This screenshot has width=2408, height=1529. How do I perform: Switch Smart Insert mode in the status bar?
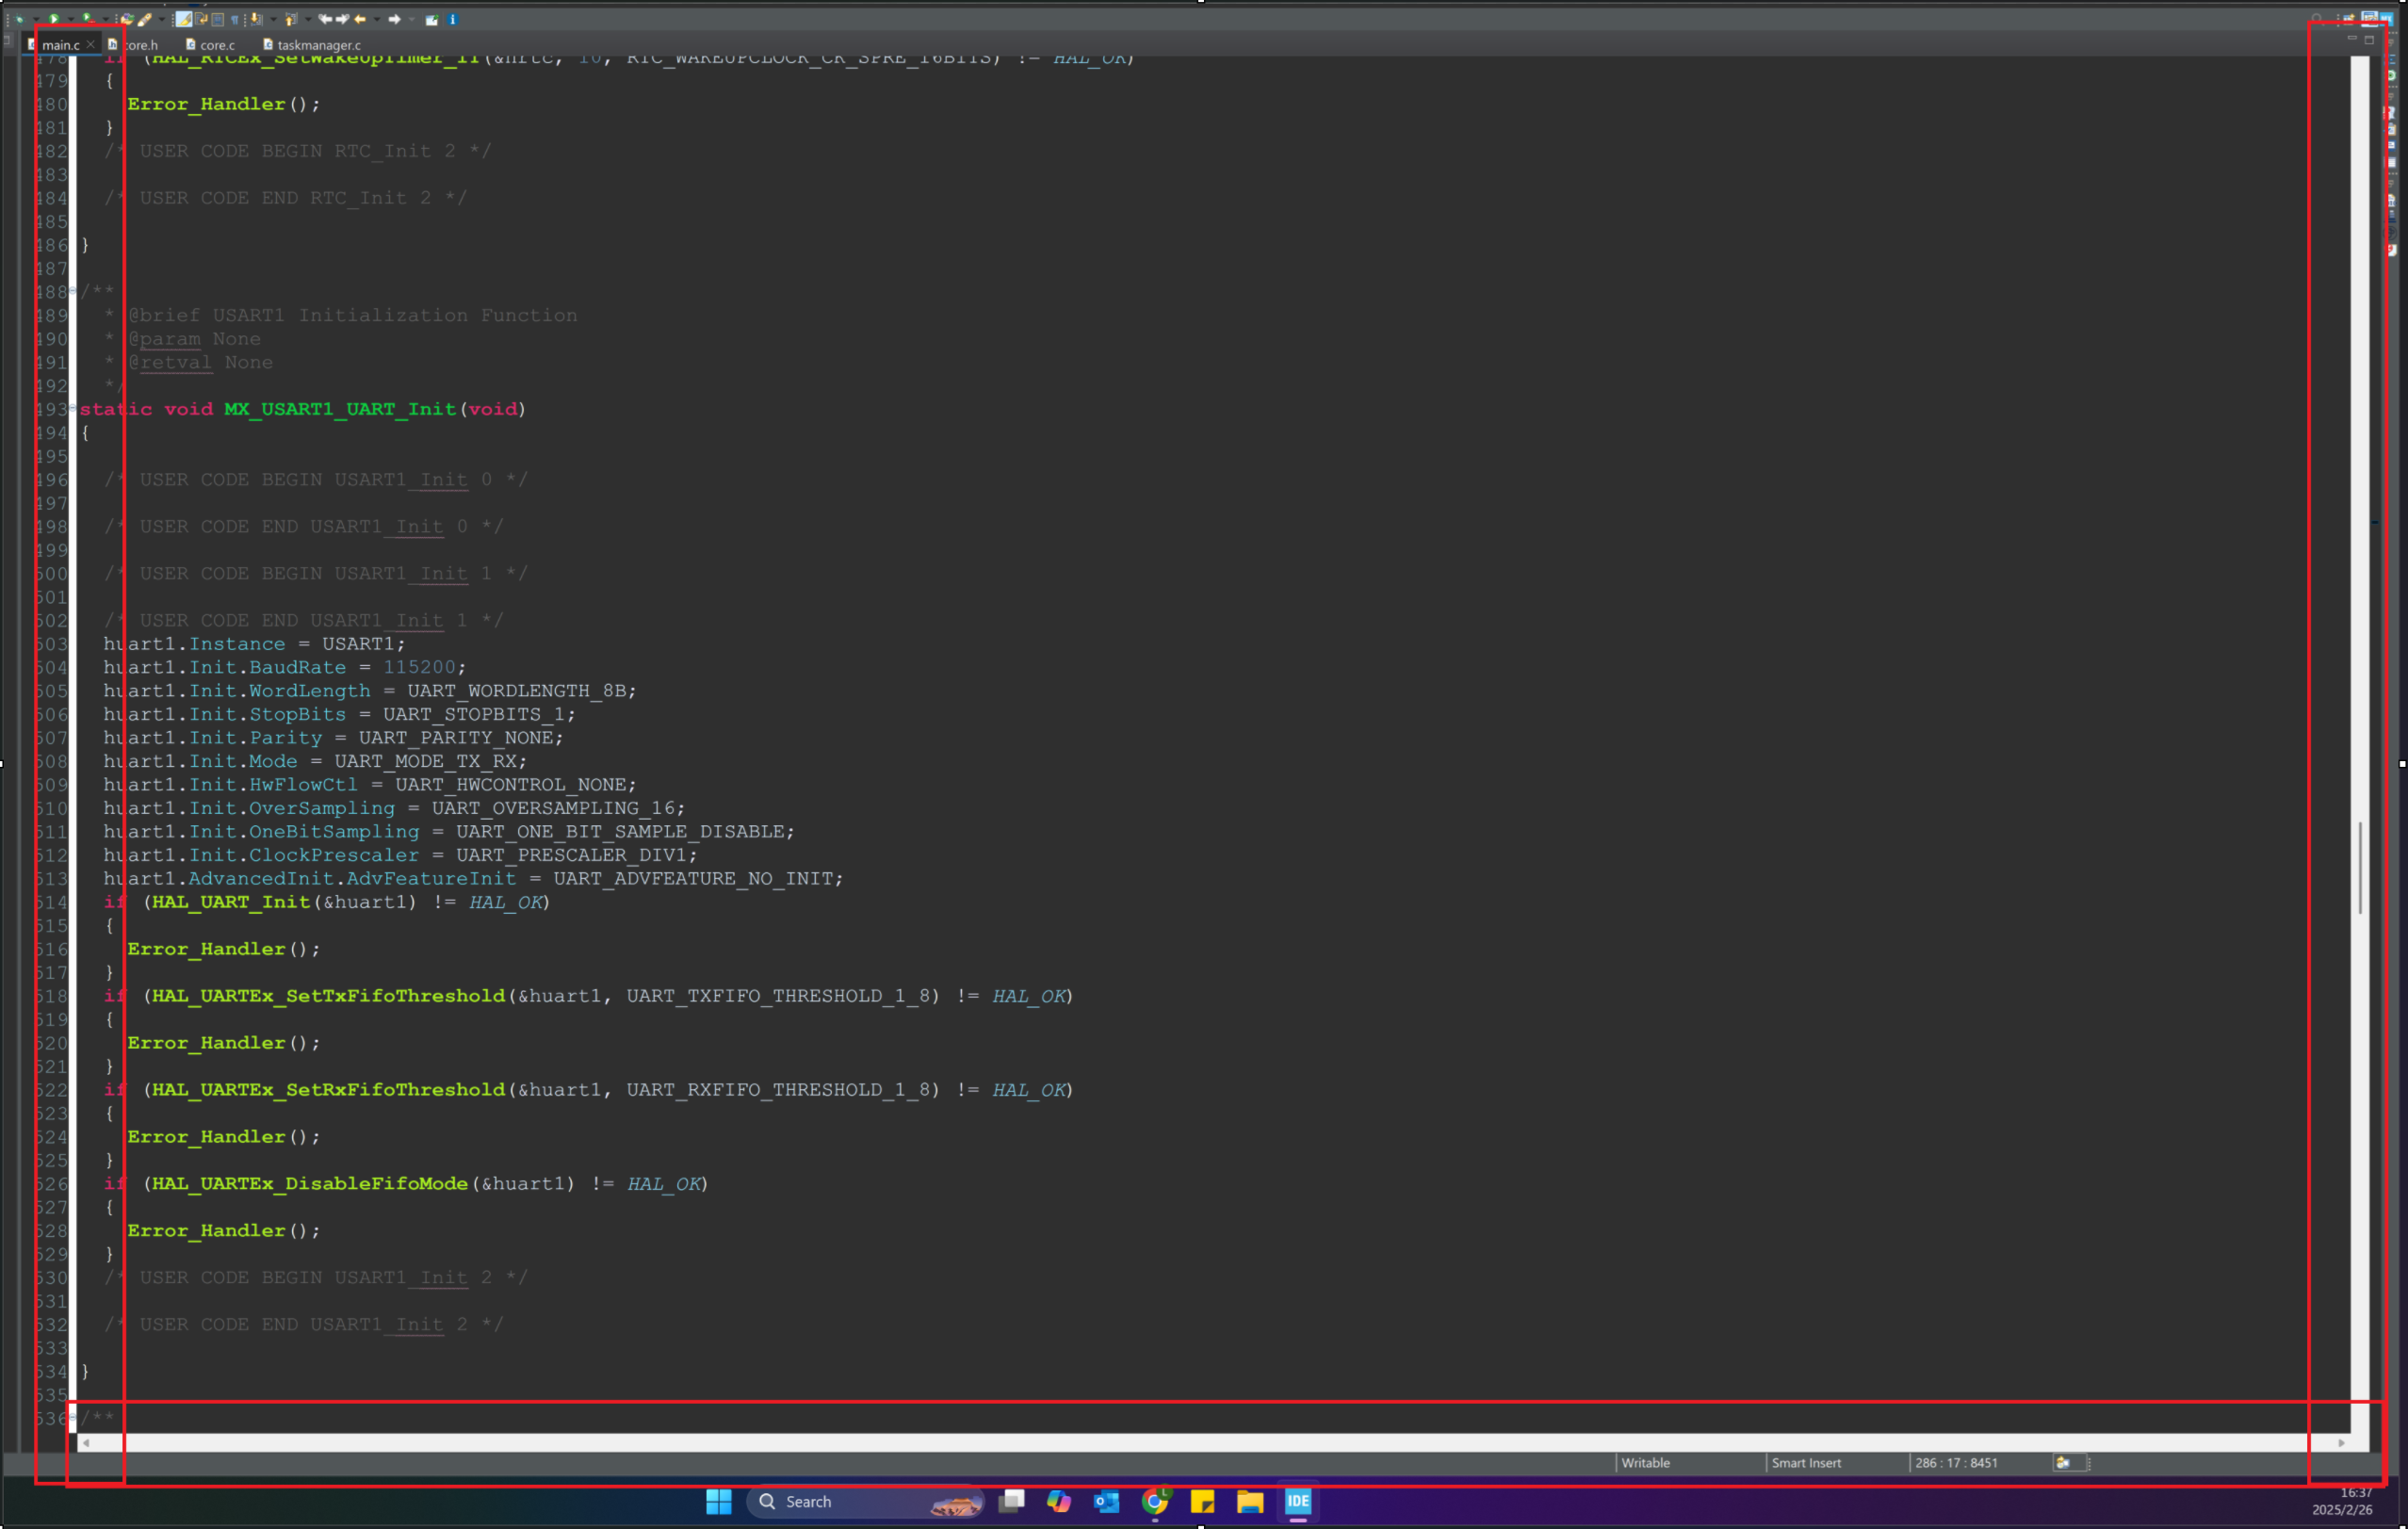click(1806, 1463)
